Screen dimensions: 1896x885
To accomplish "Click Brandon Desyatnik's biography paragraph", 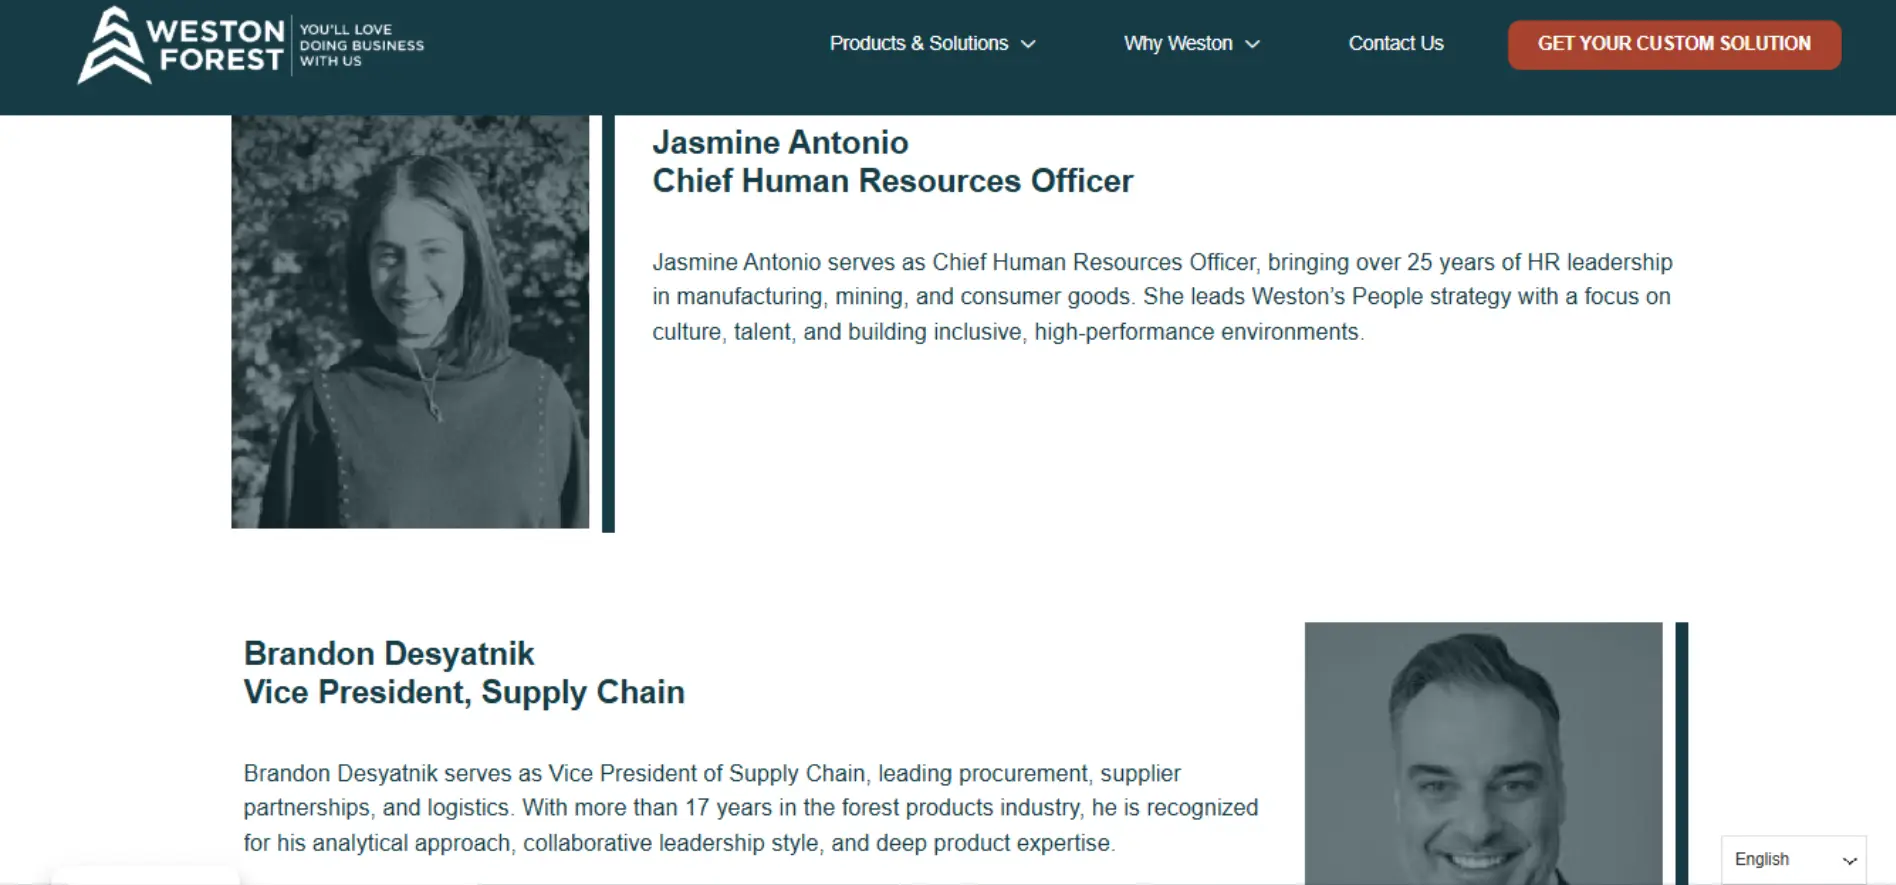I will tap(750, 808).
